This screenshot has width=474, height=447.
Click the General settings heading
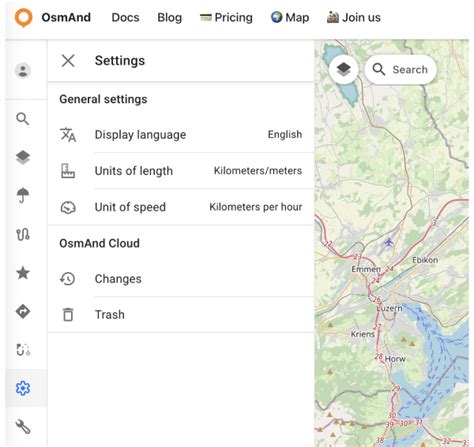pyautogui.click(x=103, y=99)
